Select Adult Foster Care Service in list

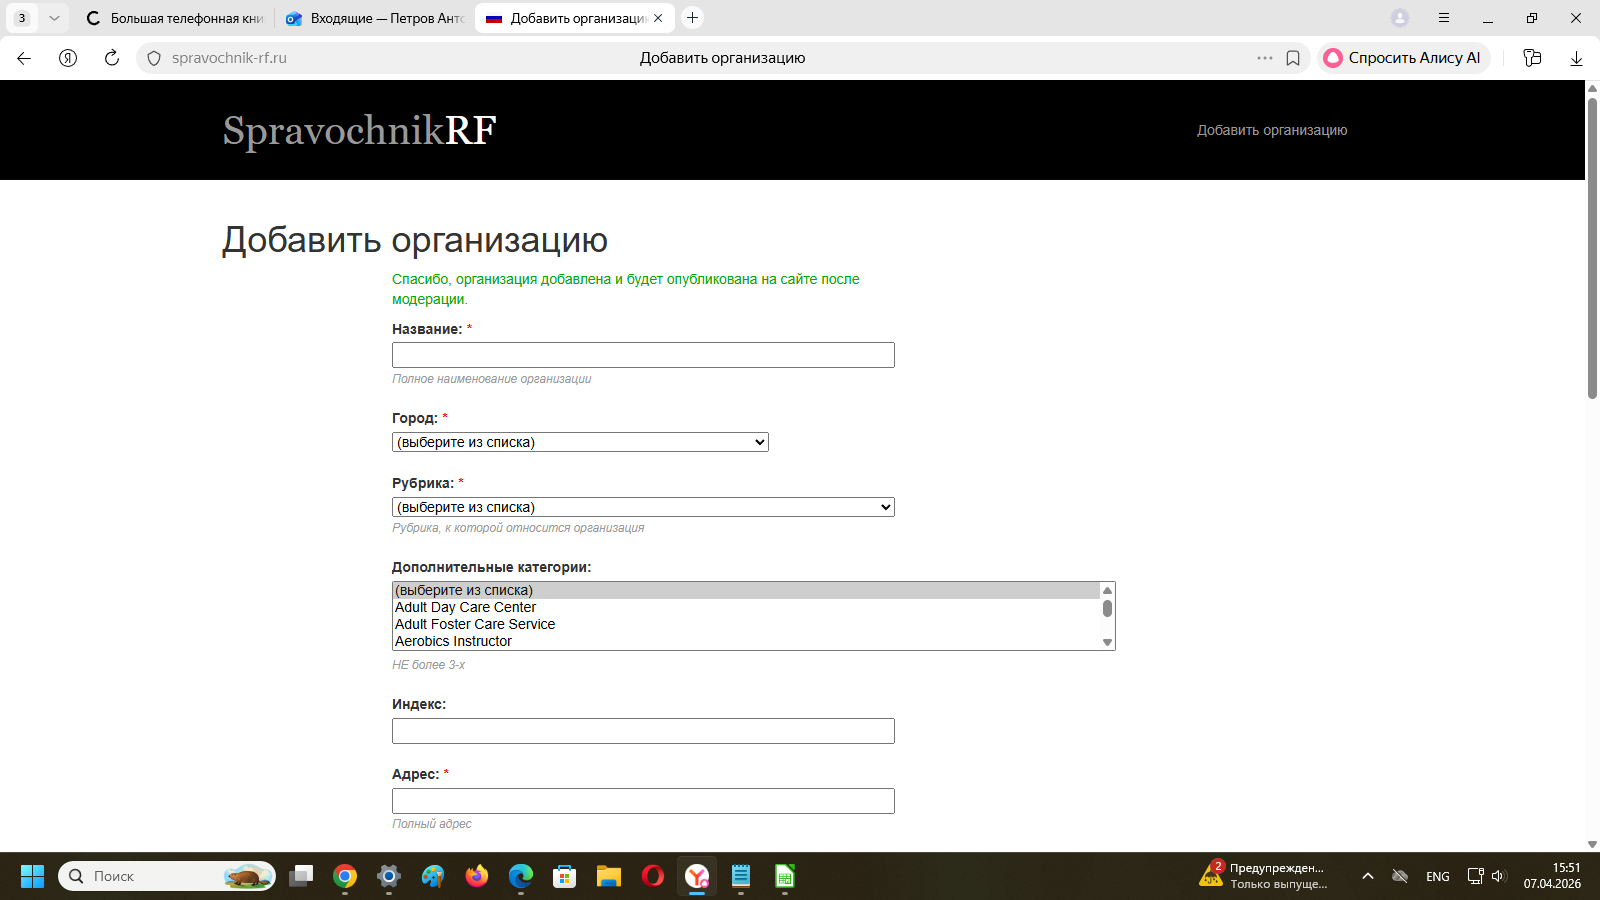point(475,624)
